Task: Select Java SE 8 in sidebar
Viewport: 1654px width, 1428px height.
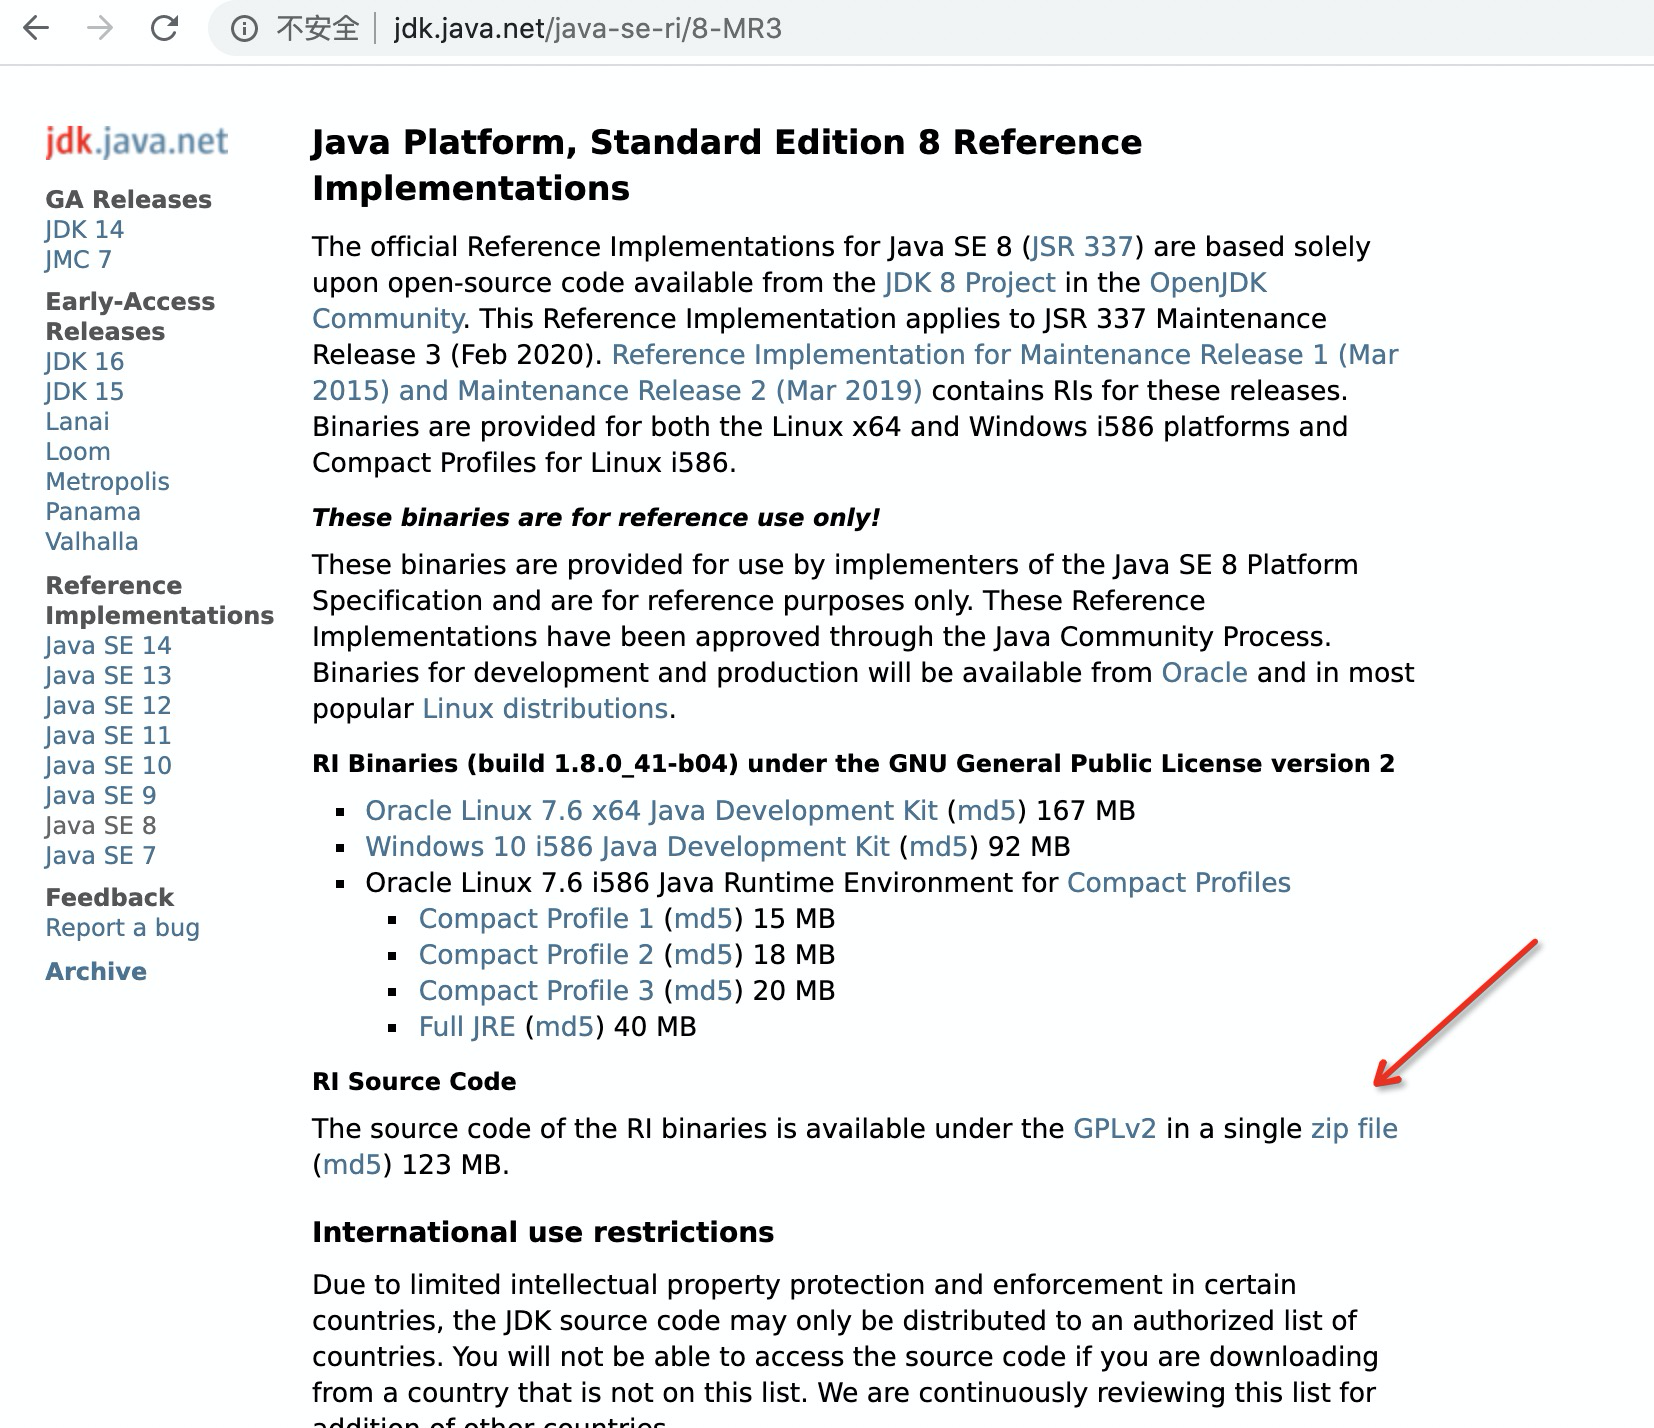Action: 100,826
